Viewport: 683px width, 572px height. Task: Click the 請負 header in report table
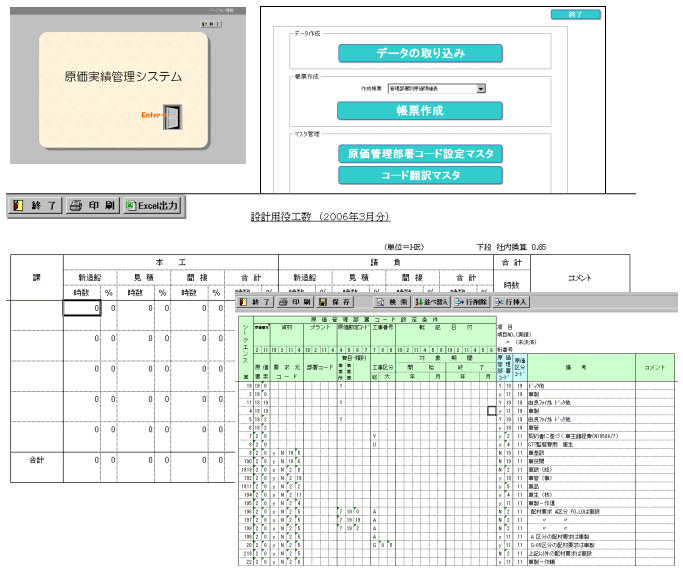coord(385,262)
